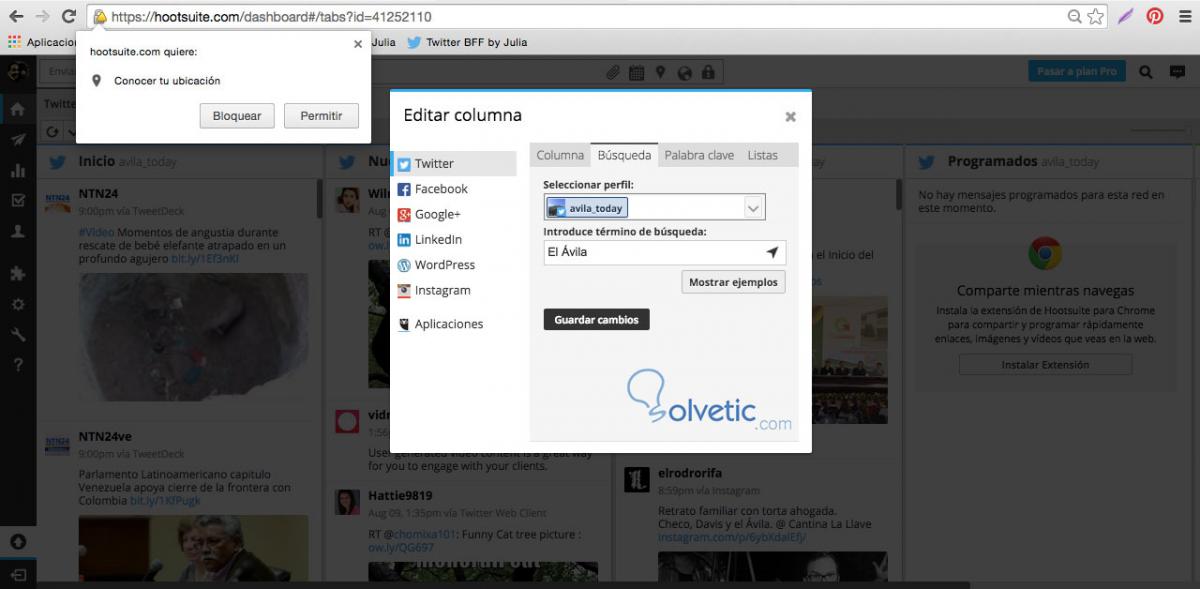Open the Publisher paper-plane icon
This screenshot has height=589, width=1200.
[x=17, y=140]
